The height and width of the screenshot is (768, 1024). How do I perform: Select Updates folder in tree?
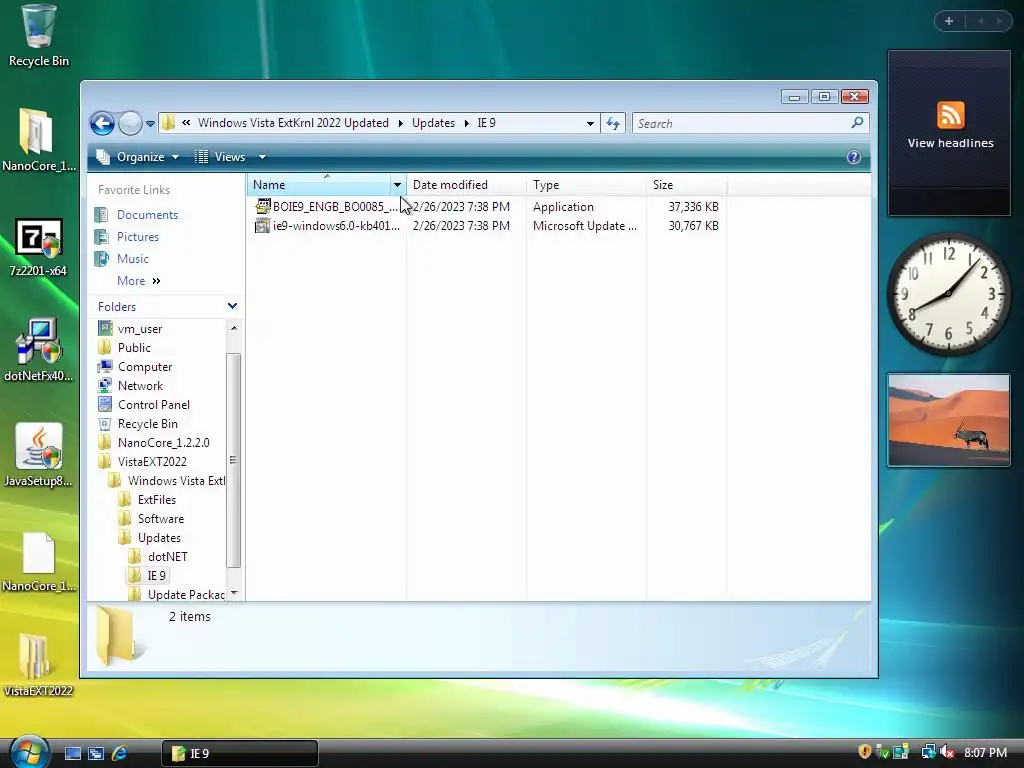[x=159, y=537]
